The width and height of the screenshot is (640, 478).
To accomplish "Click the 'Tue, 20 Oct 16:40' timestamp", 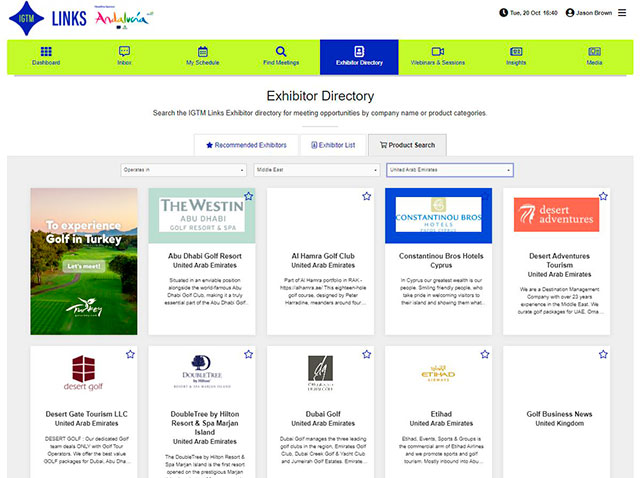I will pyautogui.click(x=533, y=13).
